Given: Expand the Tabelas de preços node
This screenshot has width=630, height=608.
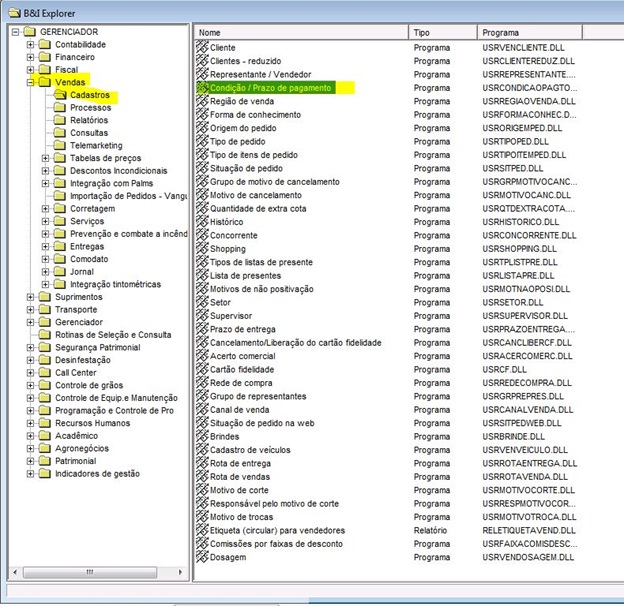Looking at the screenshot, I should 45,158.
